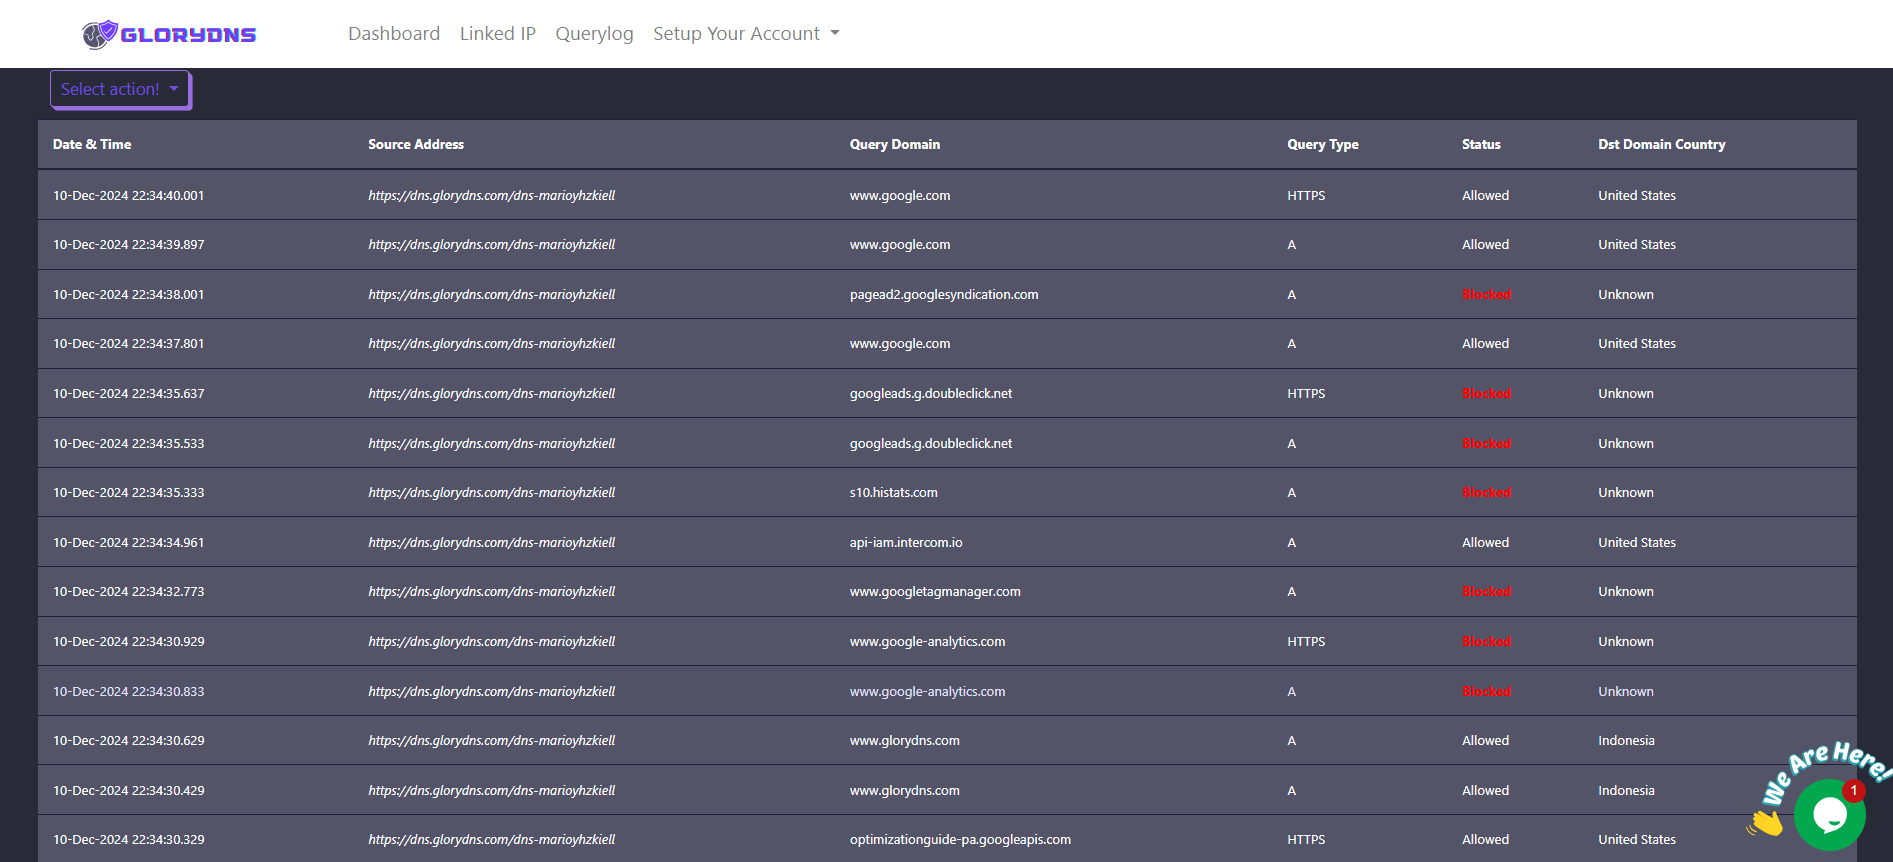Click www.googletagmanager.com domain
The width and height of the screenshot is (1893, 862).
pos(935,592)
